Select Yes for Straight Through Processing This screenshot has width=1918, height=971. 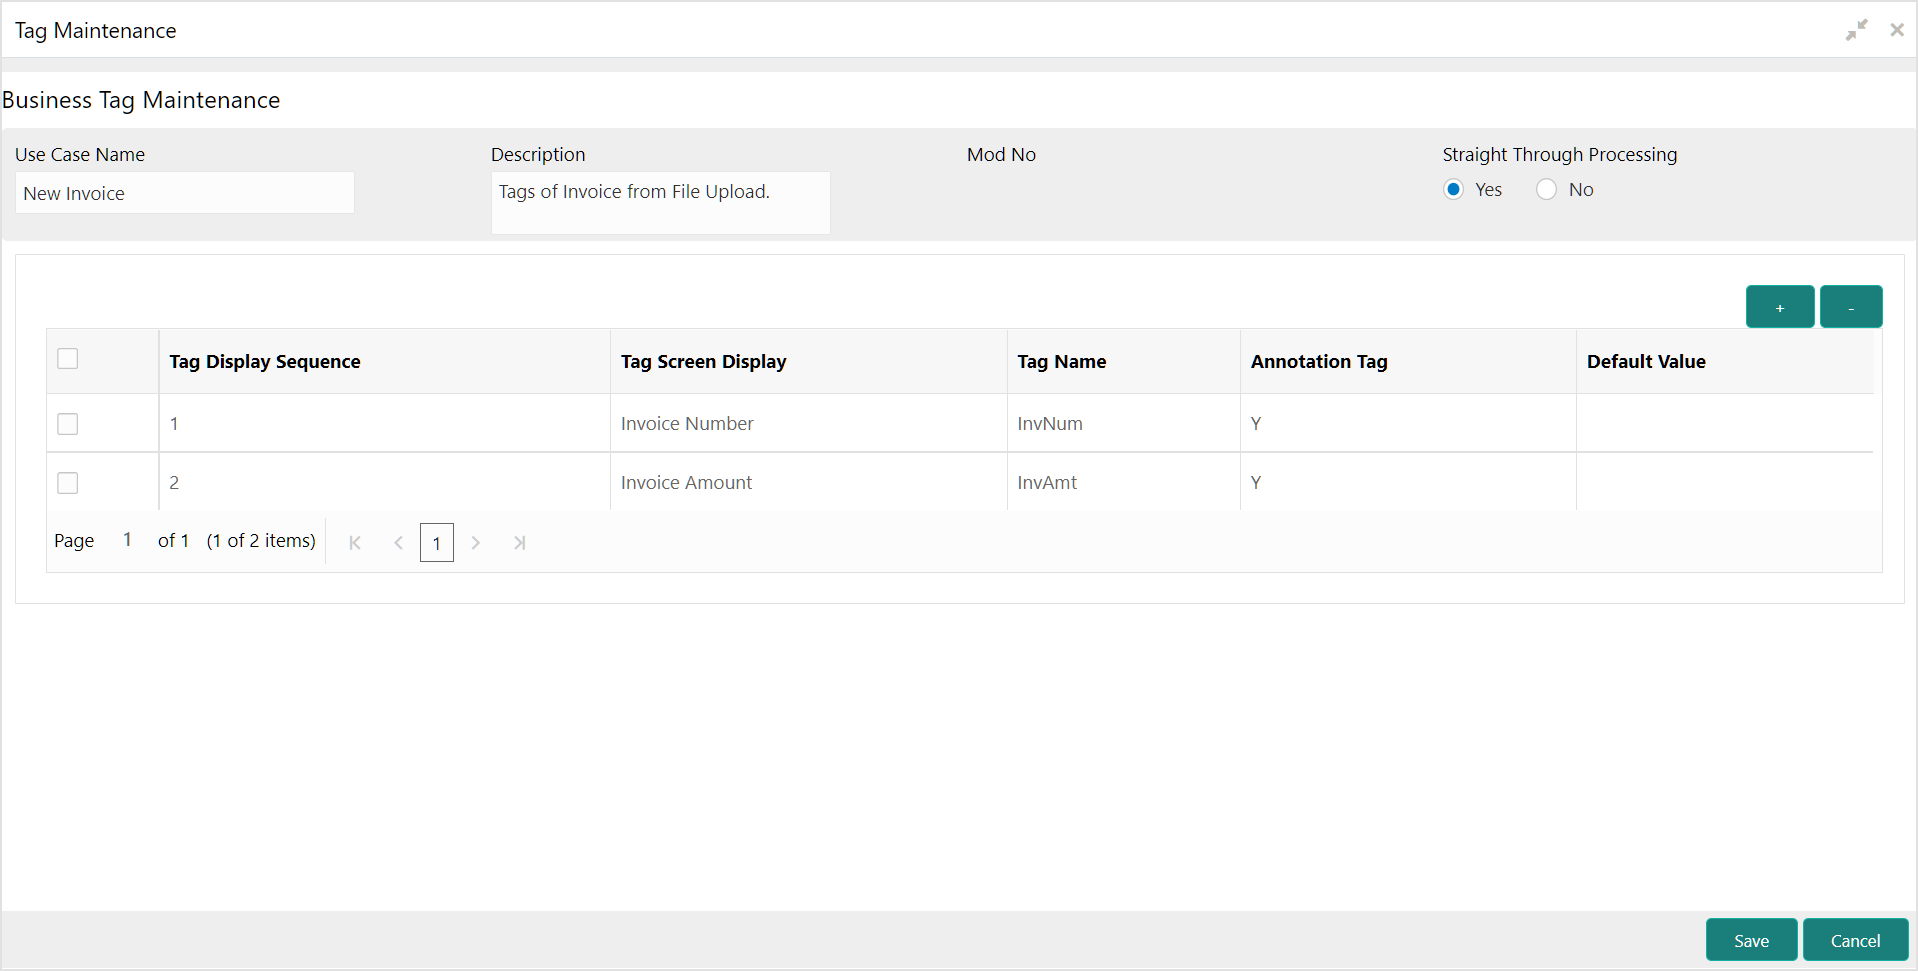point(1454,190)
